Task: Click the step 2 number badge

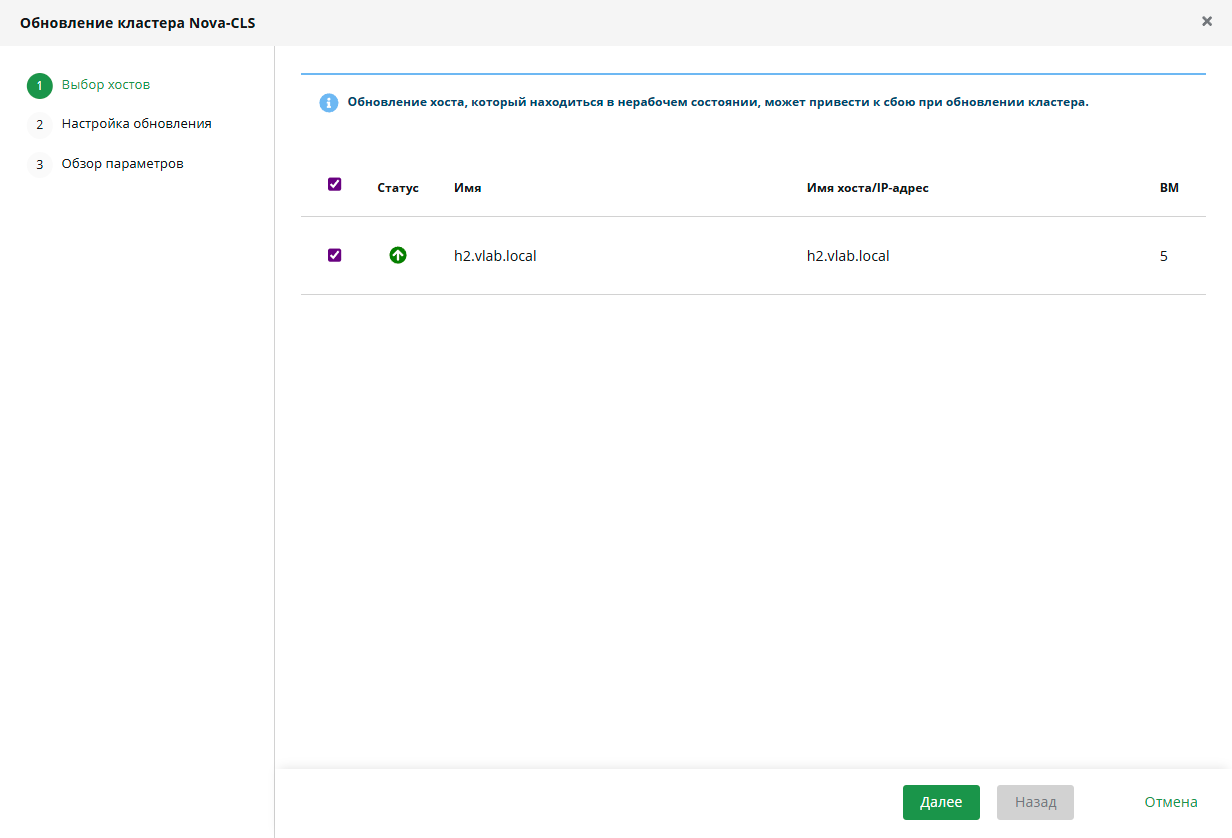Action: (x=39, y=125)
